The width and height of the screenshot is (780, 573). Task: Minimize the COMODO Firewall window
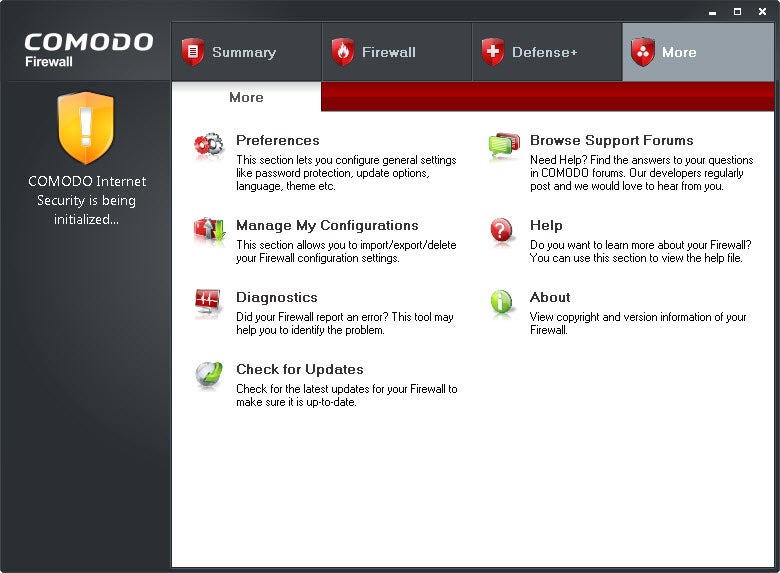[x=712, y=11]
